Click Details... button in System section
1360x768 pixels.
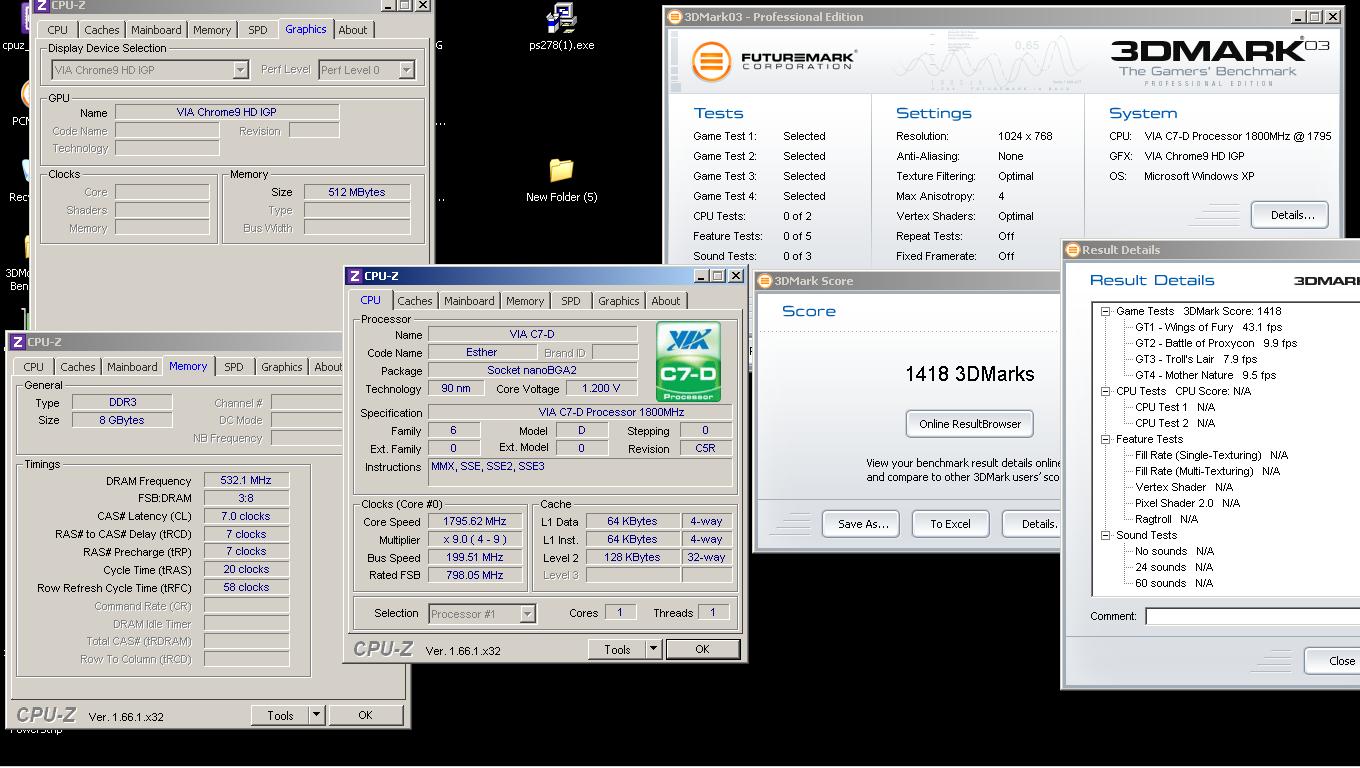[1291, 215]
